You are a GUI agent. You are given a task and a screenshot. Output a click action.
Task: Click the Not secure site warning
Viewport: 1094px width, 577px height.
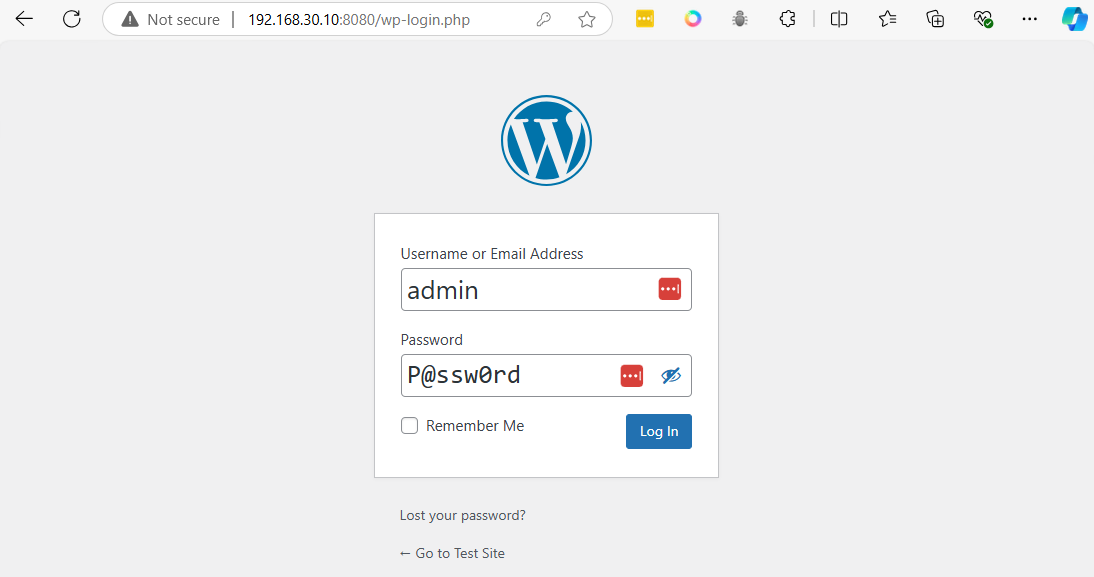[170, 19]
